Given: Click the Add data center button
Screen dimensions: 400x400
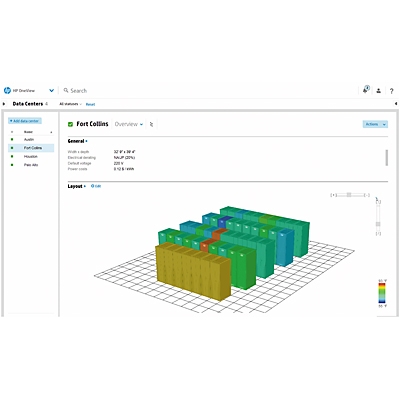Looking at the screenshot, I should point(25,121).
